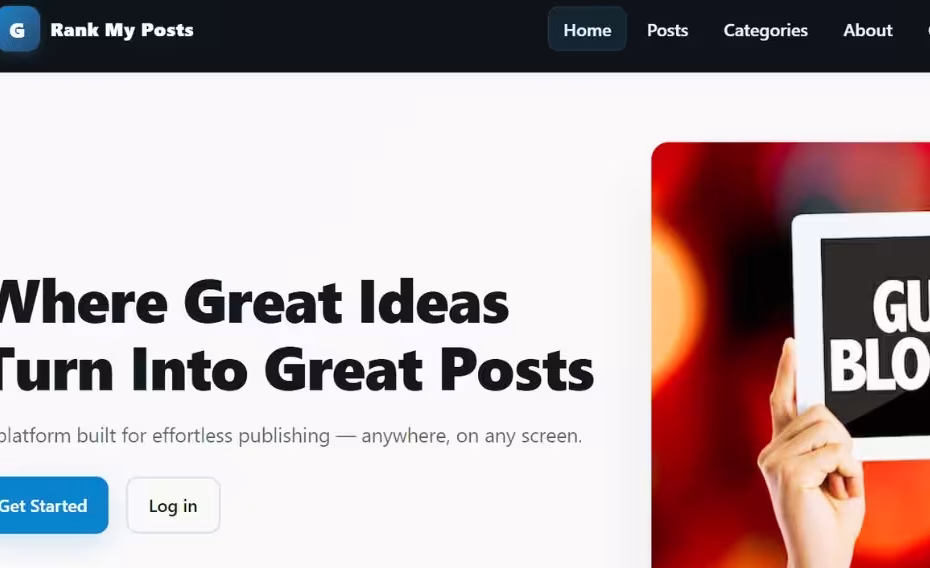
Task: Select the Home nav item
Action: click(x=587, y=30)
